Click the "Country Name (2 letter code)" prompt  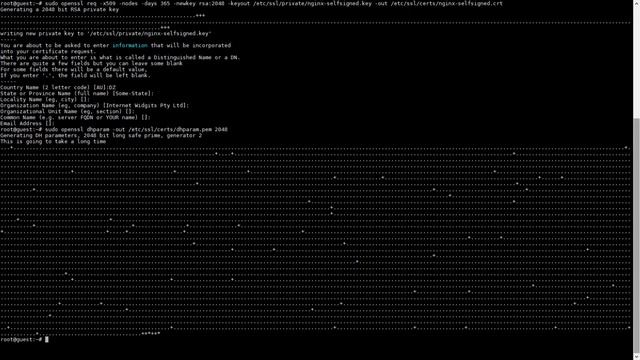pos(58,87)
